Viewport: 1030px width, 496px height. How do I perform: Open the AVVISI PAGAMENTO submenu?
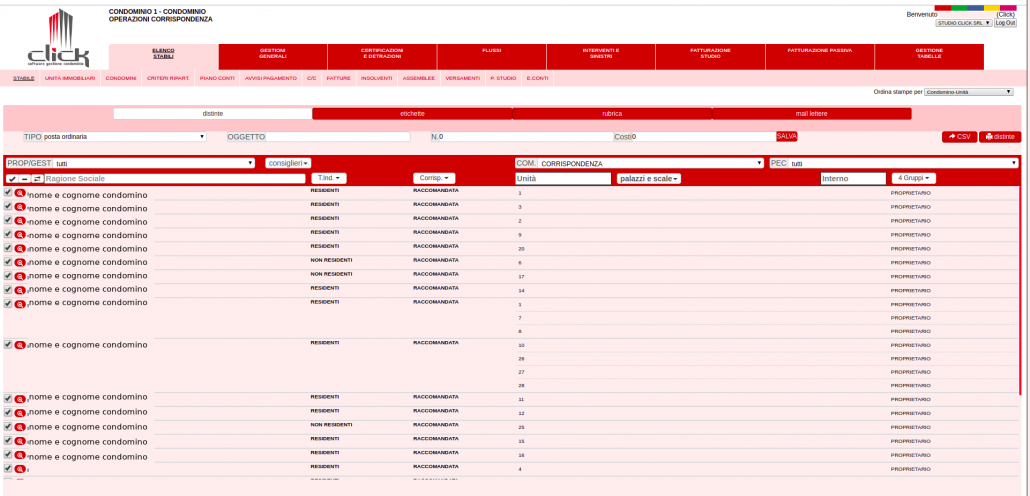point(271,78)
